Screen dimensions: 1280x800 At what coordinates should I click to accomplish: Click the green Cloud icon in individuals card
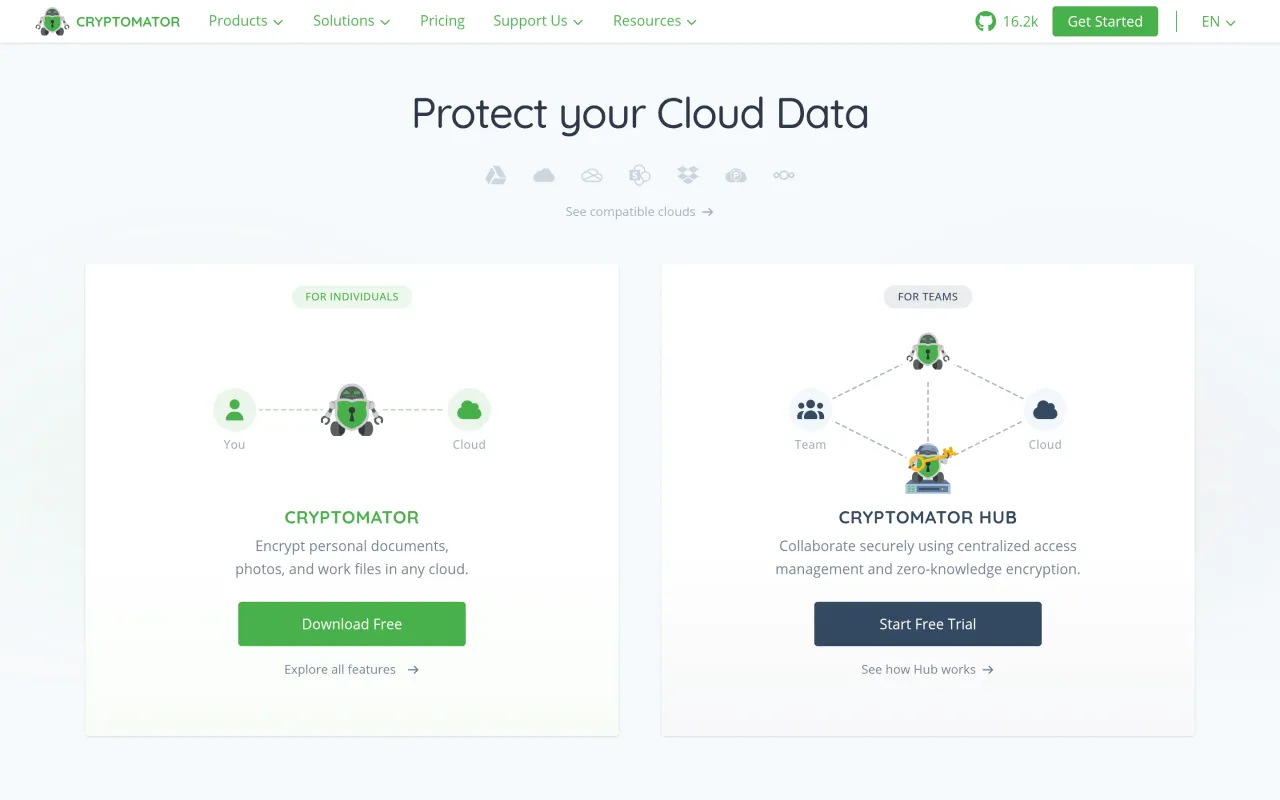coord(469,409)
